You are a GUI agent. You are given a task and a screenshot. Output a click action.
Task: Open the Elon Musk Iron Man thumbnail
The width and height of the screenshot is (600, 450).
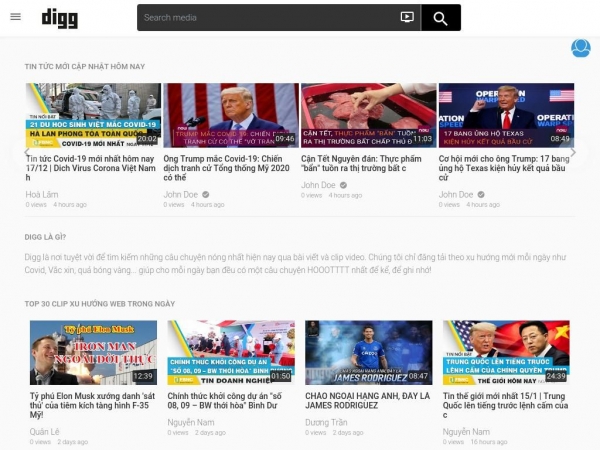click(93, 352)
